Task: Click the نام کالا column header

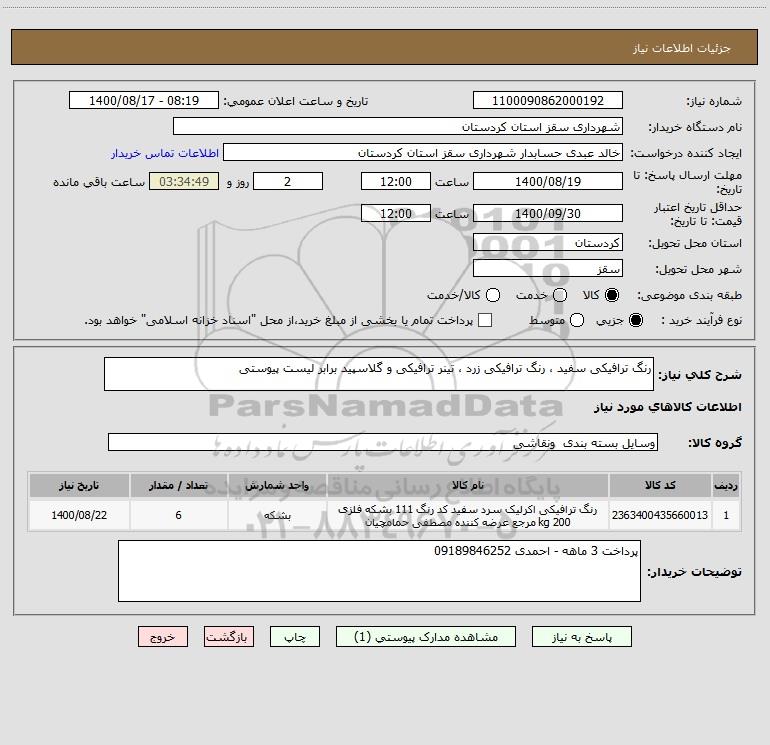Action: (x=468, y=485)
